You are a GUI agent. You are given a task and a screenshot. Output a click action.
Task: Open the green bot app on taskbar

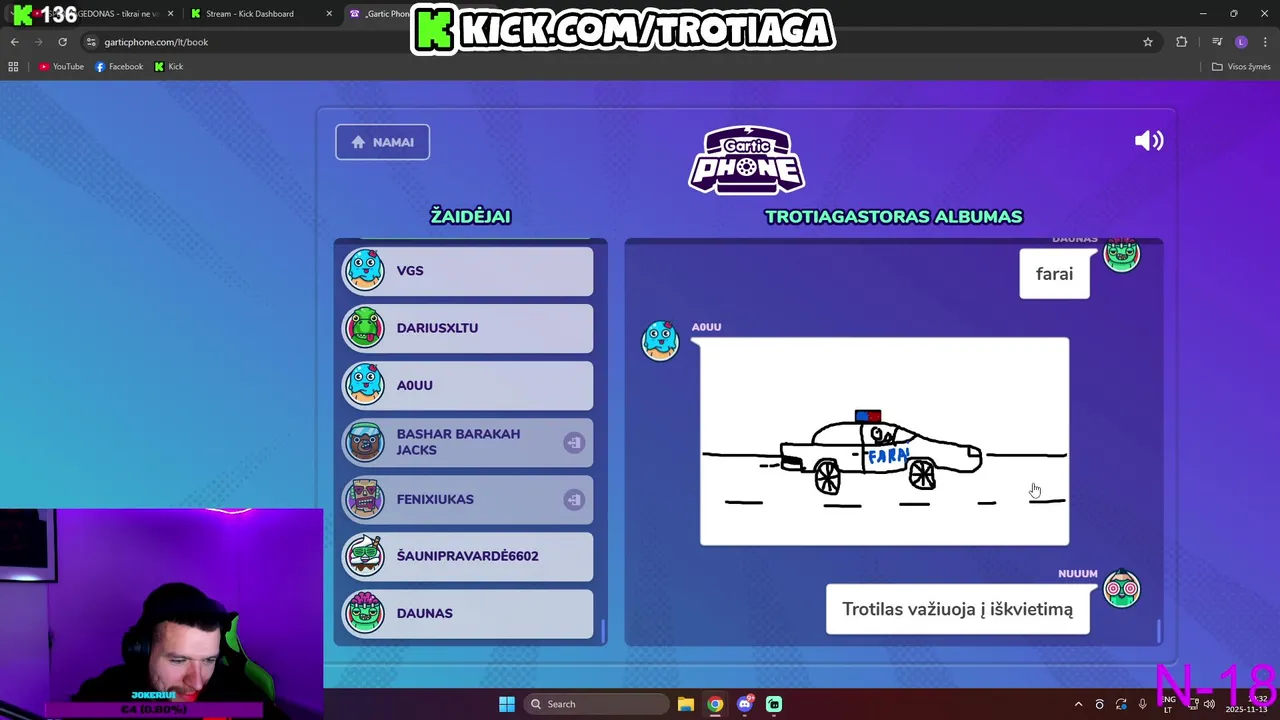pyautogui.click(x=774, y=704)
